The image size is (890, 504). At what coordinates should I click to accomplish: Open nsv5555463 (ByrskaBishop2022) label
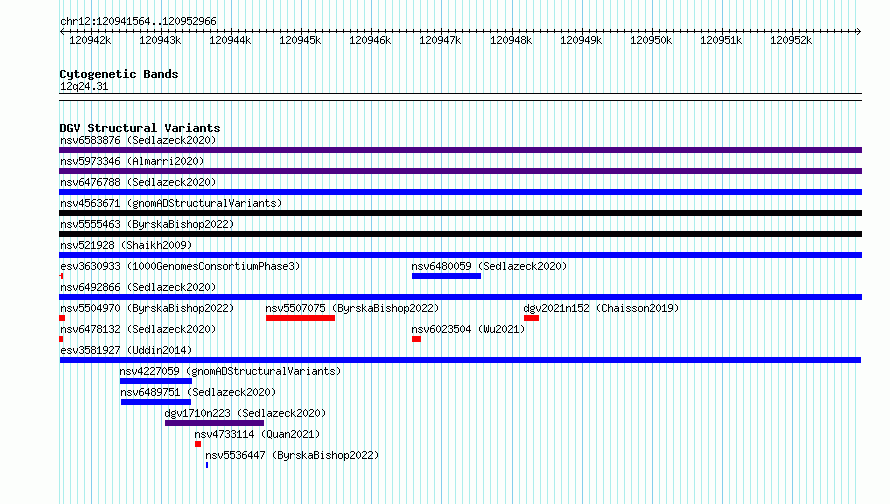click(147, 224)
